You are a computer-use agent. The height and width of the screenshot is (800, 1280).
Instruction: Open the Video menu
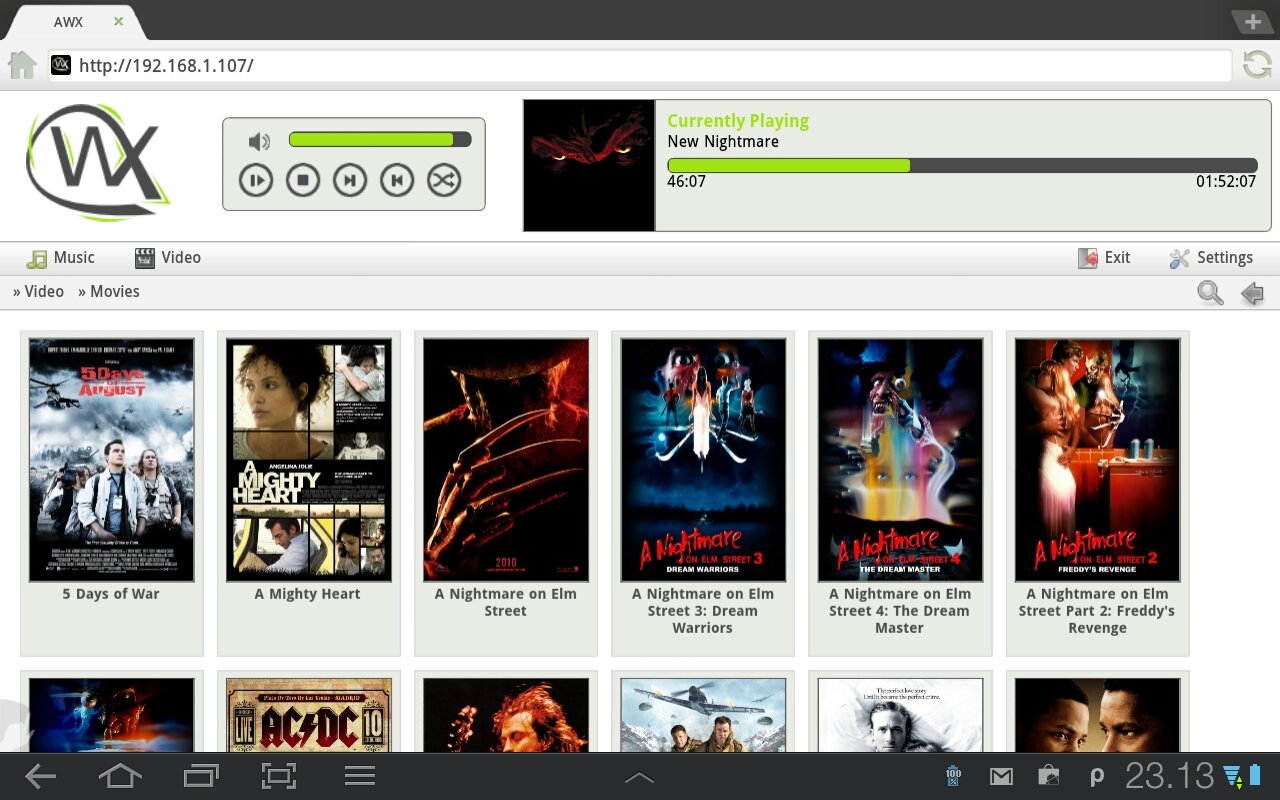(x=168, y=258)
